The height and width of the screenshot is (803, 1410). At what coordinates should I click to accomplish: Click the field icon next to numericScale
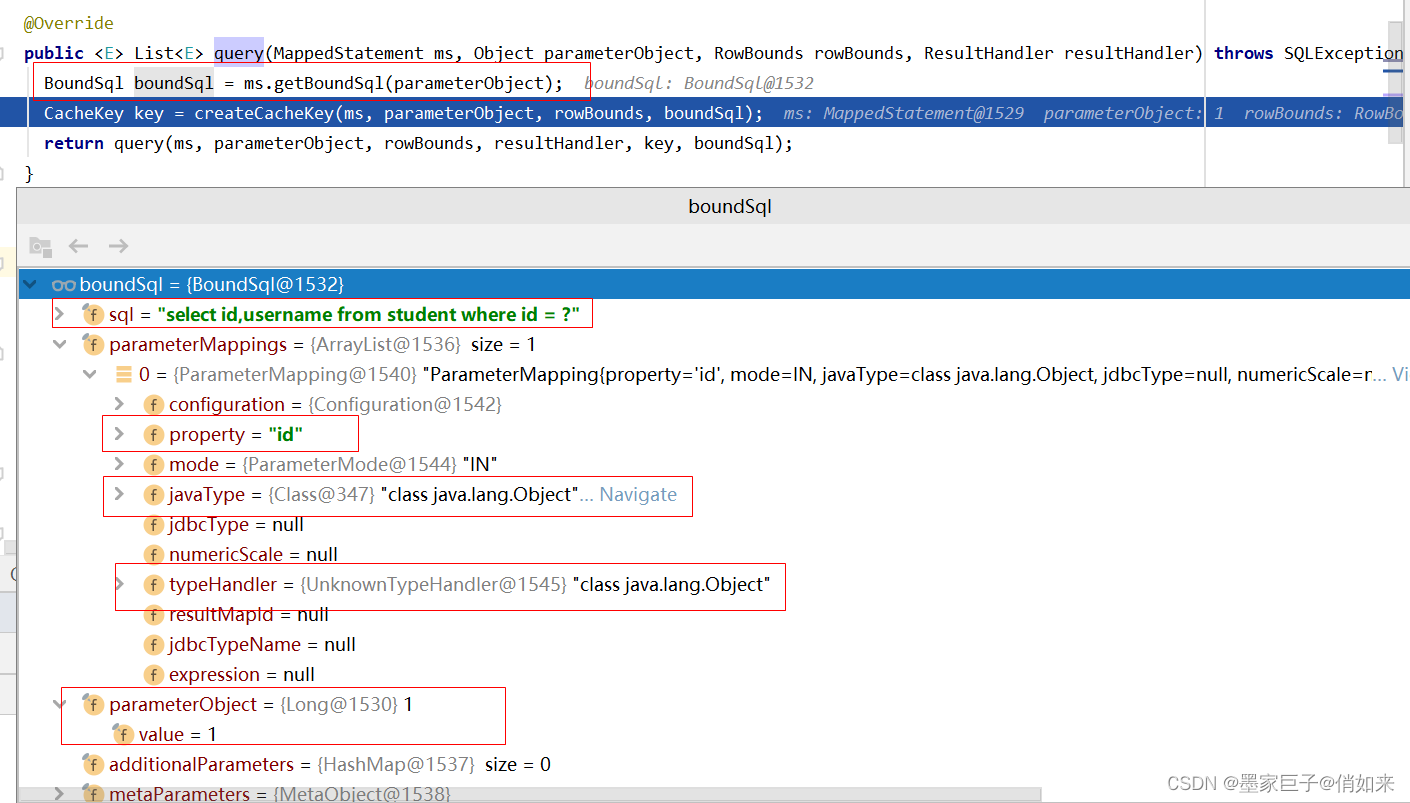click(x=153, y=555)
